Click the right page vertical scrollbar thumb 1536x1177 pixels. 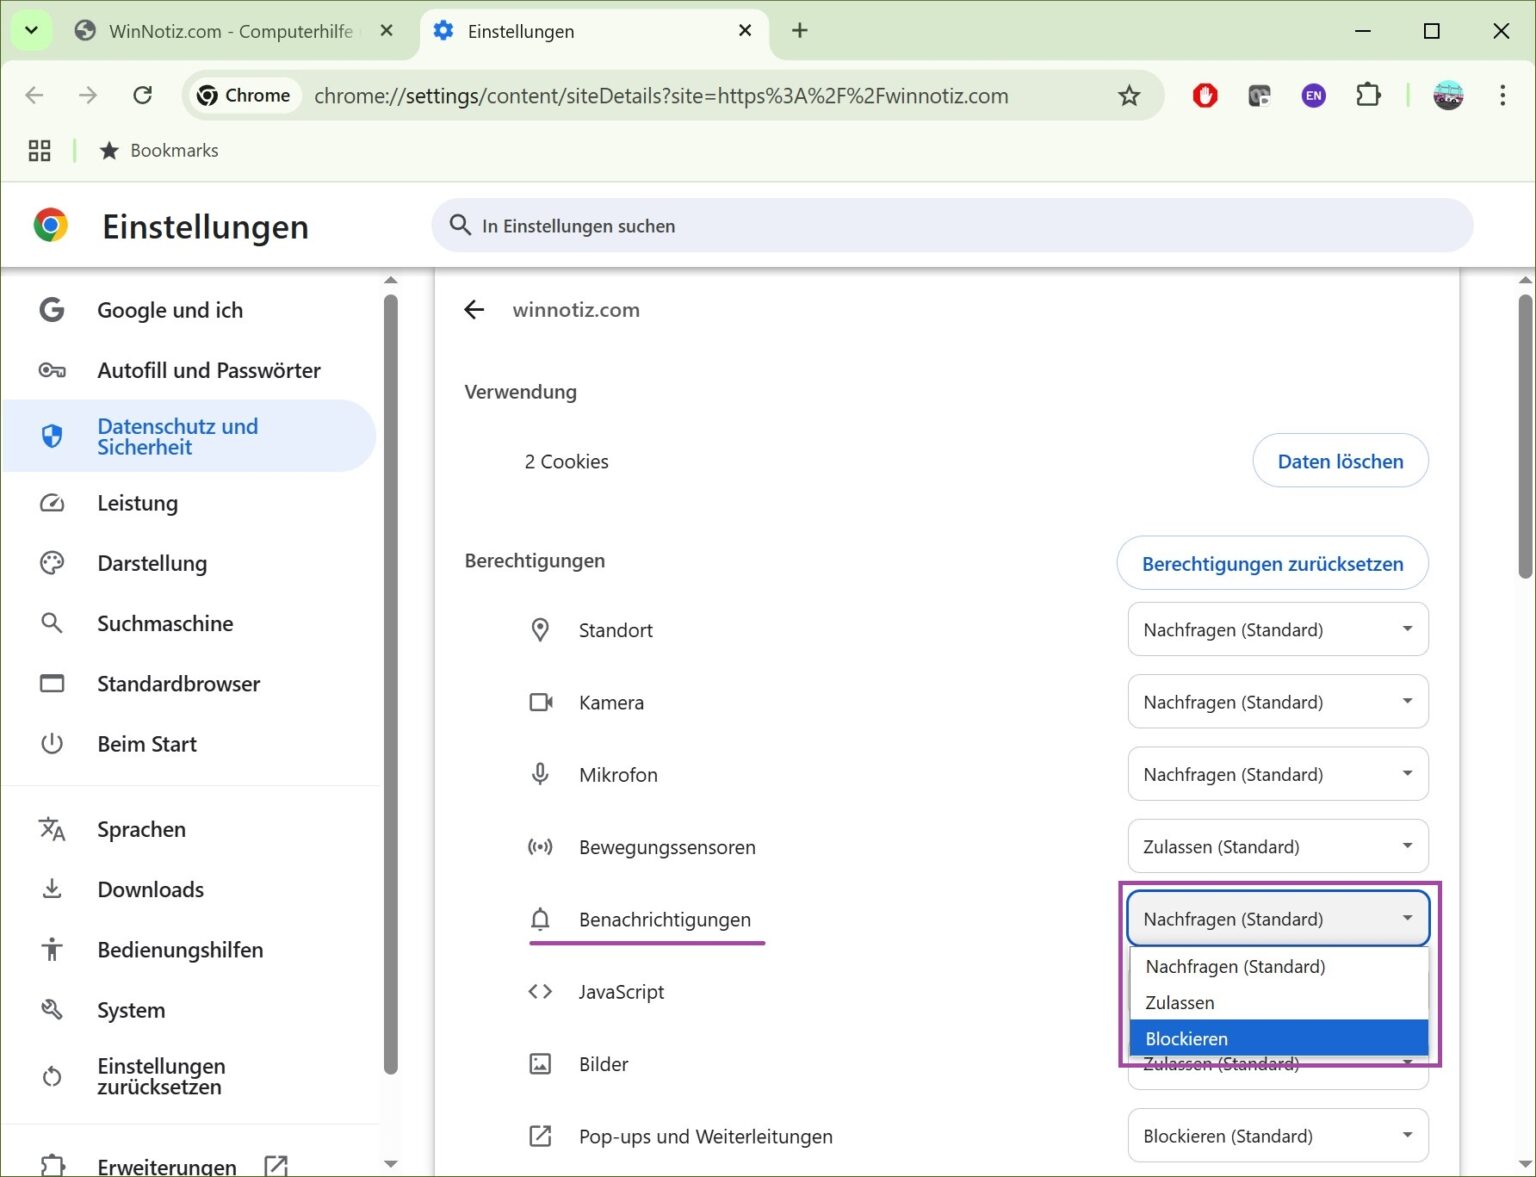click(1525, 435)
